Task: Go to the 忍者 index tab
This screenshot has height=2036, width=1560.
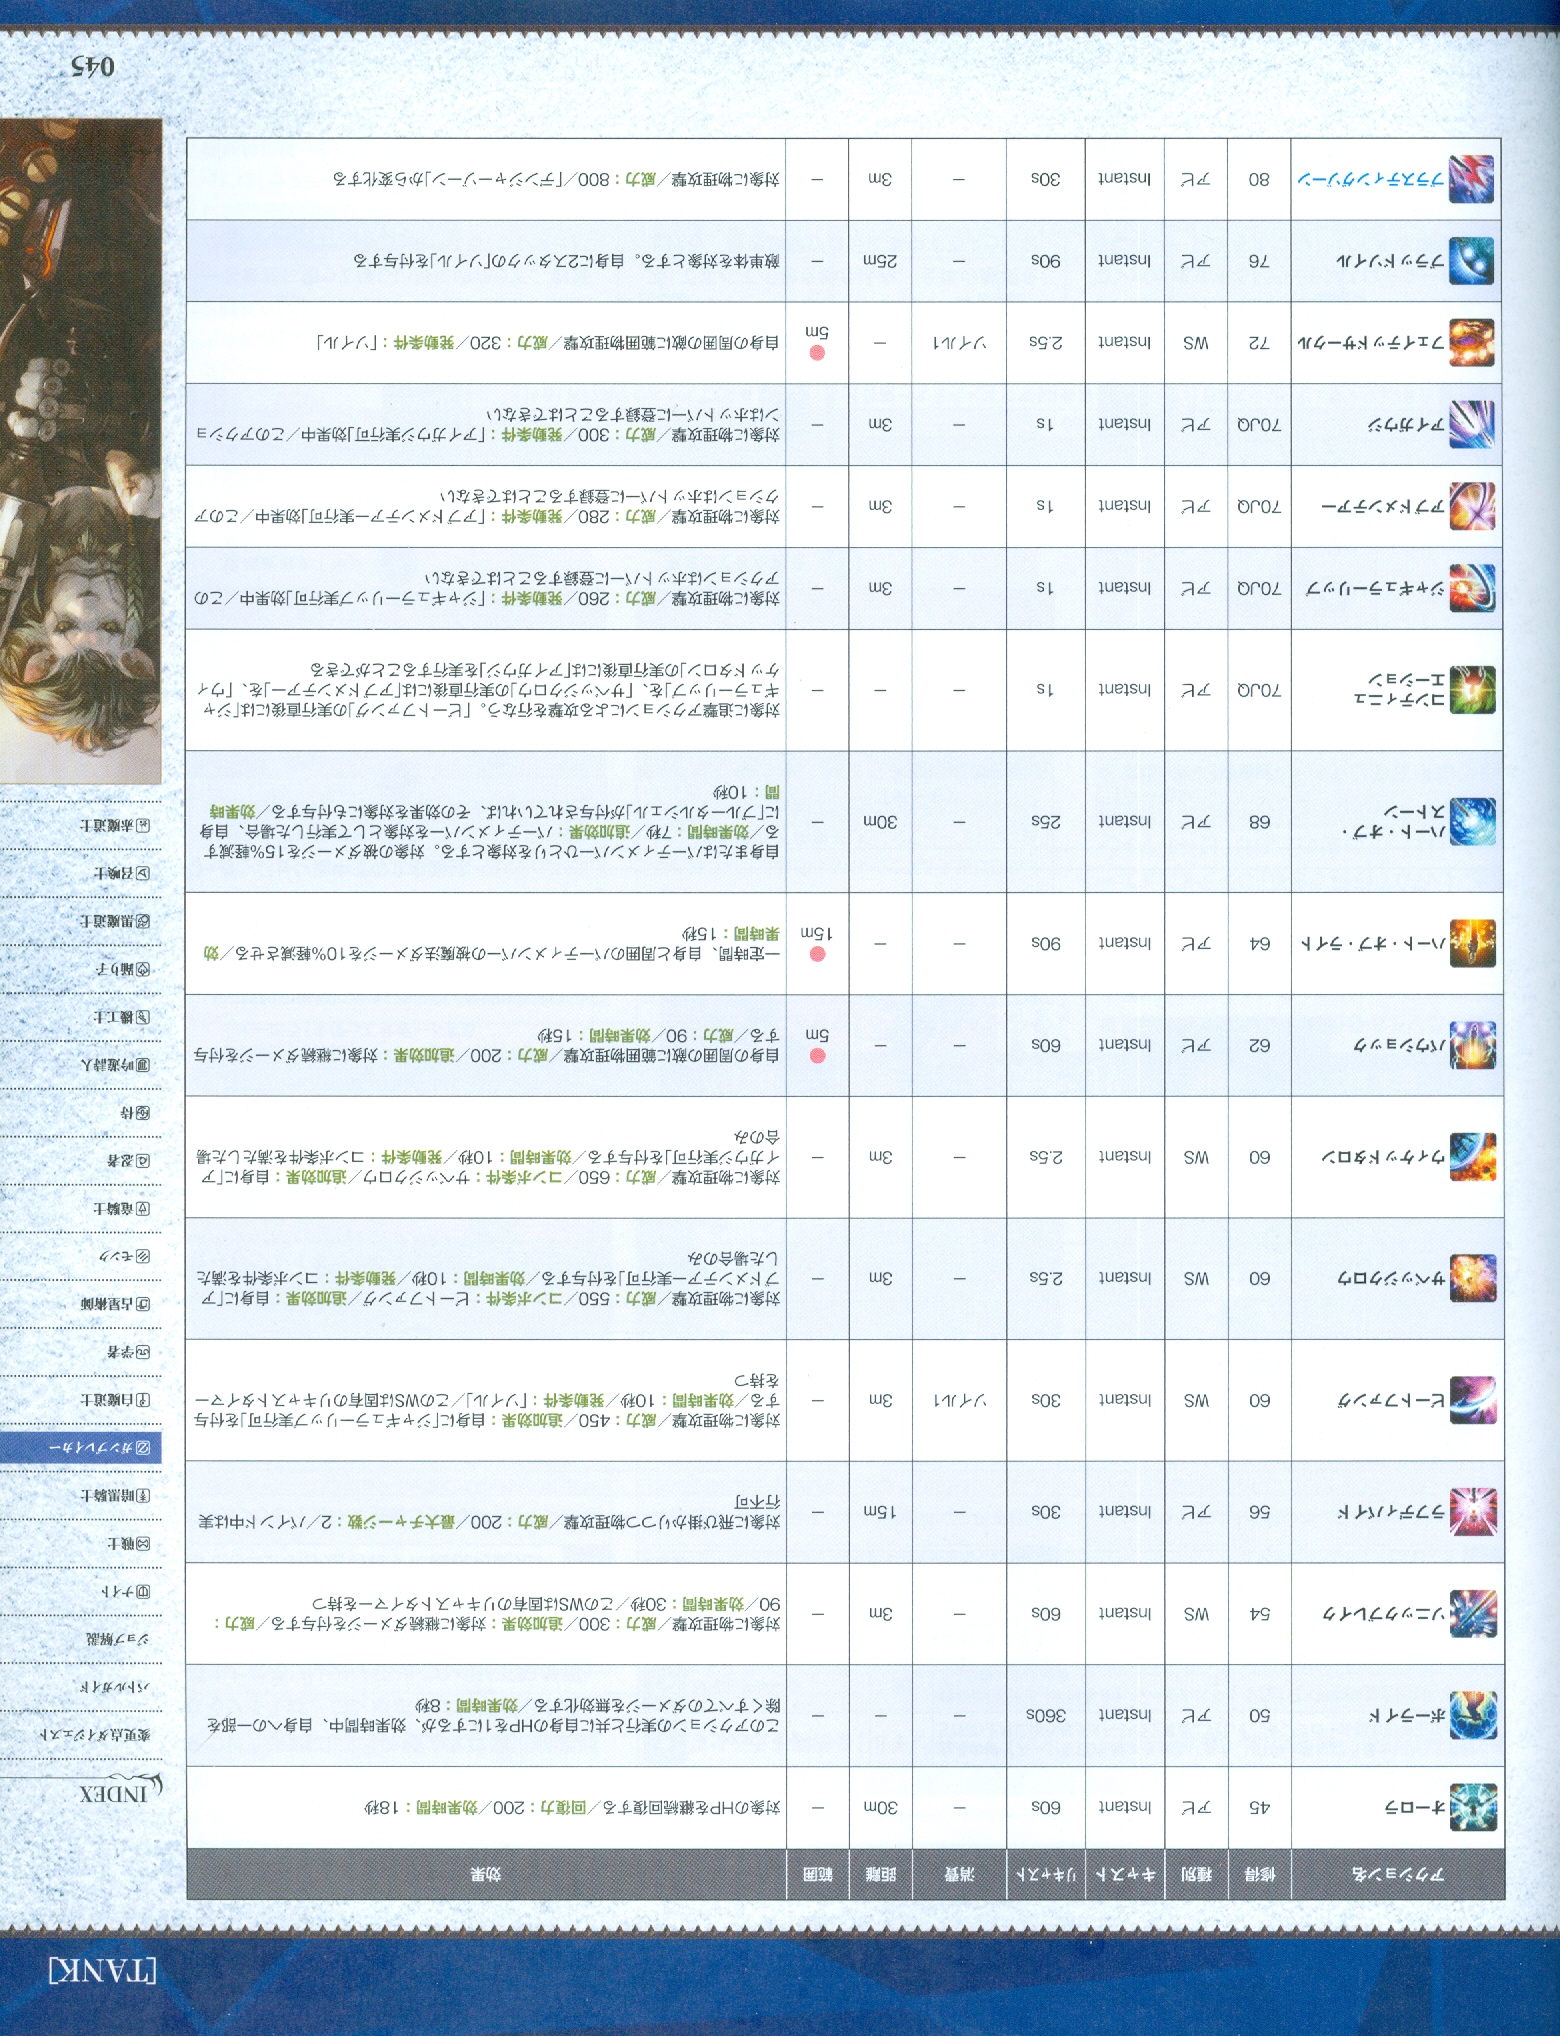Action: click(x=129, y=1160)
